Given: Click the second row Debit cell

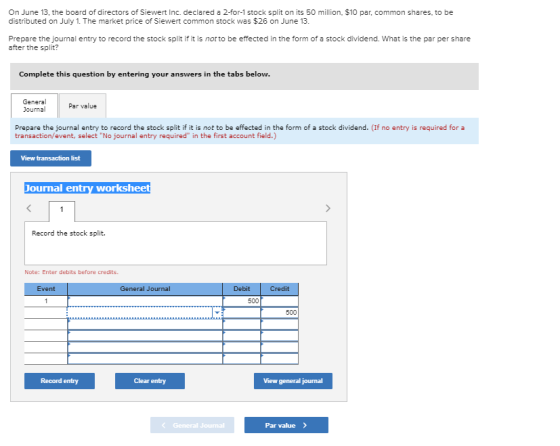Looking at the screenshot, I should [241, 313].
